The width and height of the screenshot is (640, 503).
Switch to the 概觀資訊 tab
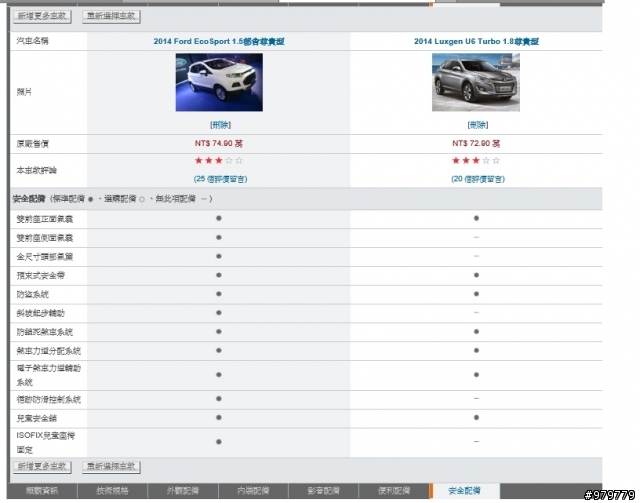click(x=42, y=491)
